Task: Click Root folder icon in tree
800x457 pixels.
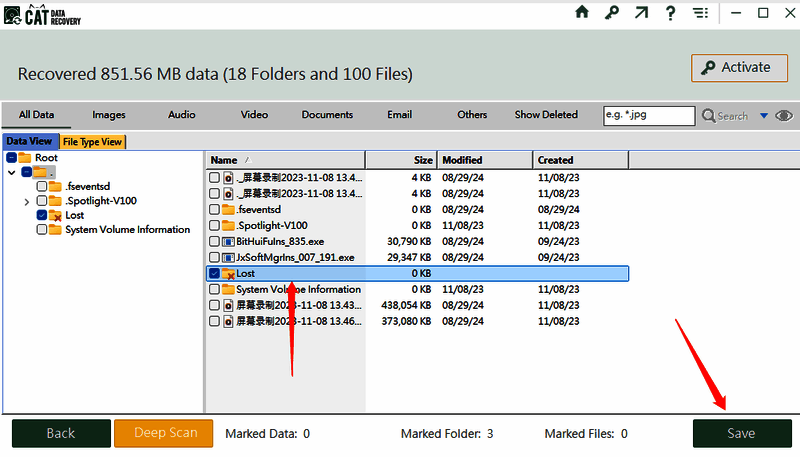Action: pos(24,158)
